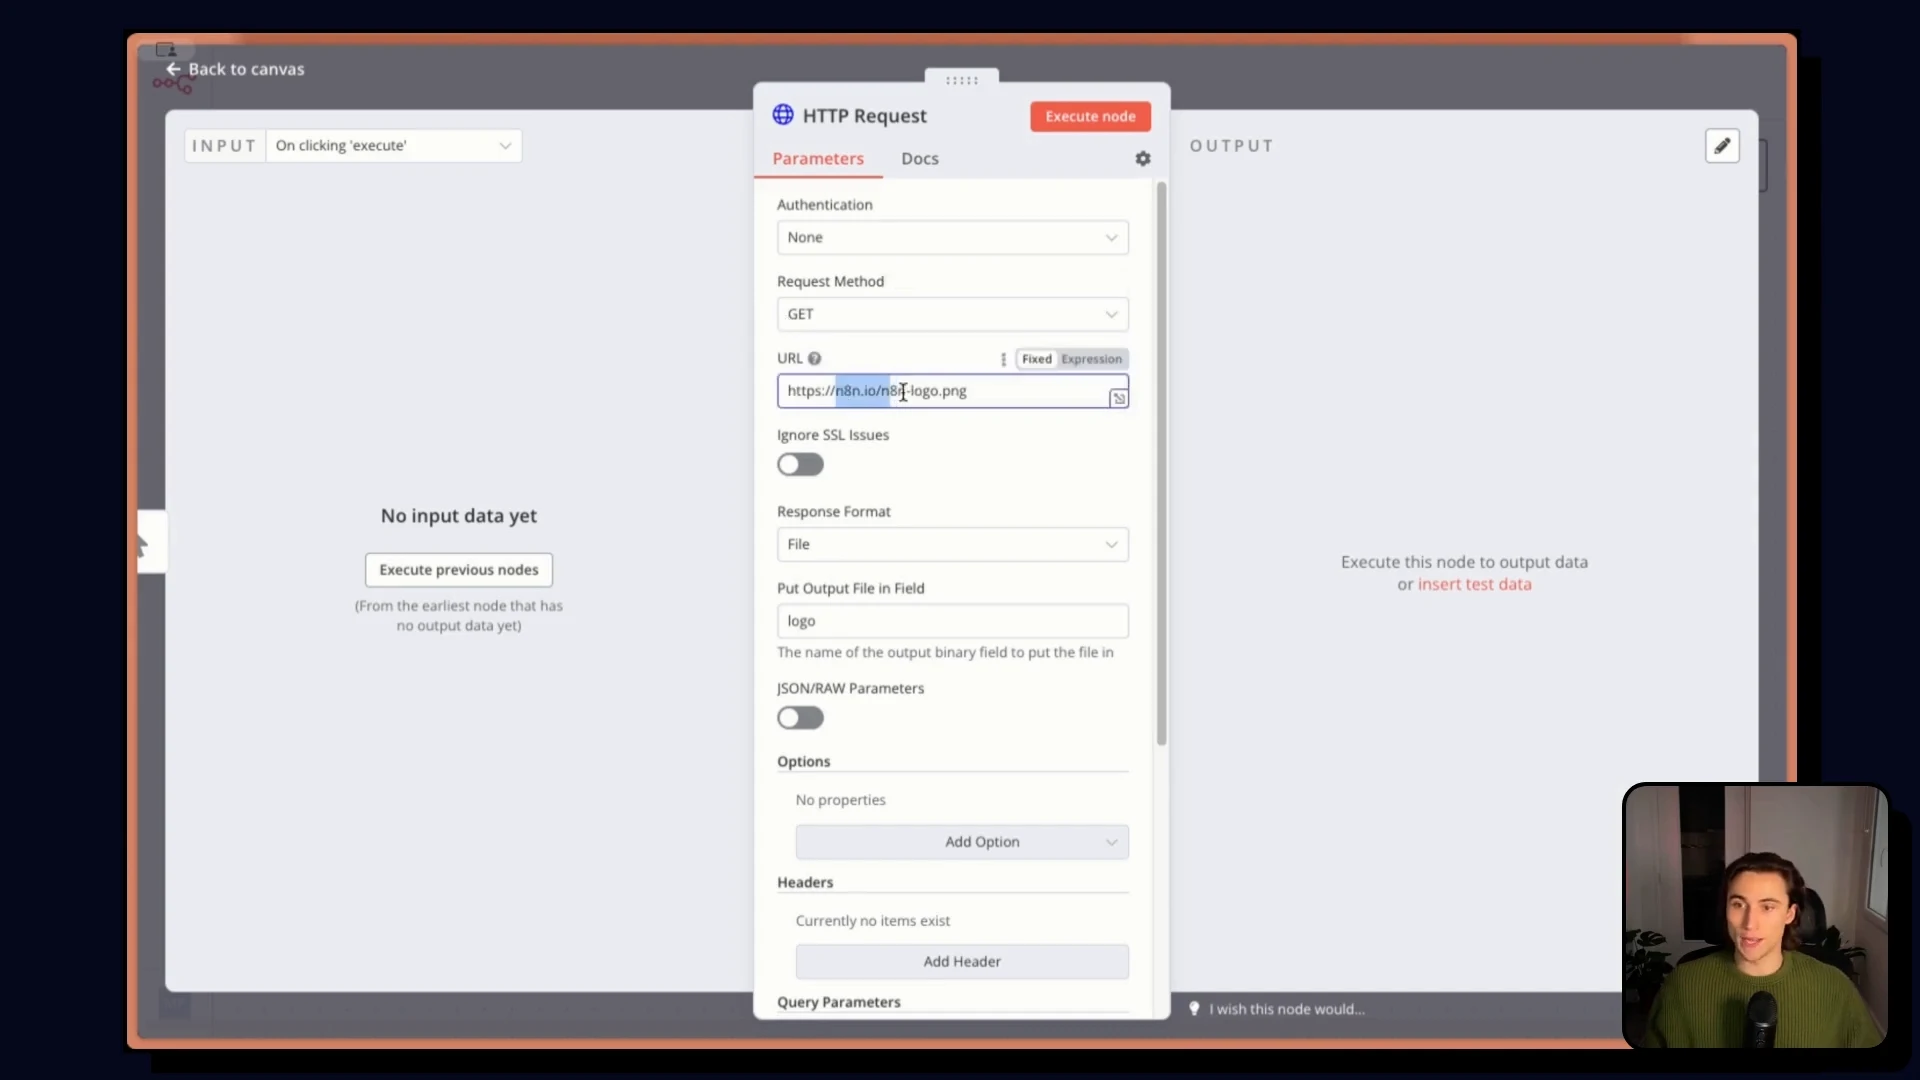Toggle the Ignore SSL Issues switch
The width and height of the screenshot is (1920, 1080).
point(800,465)
